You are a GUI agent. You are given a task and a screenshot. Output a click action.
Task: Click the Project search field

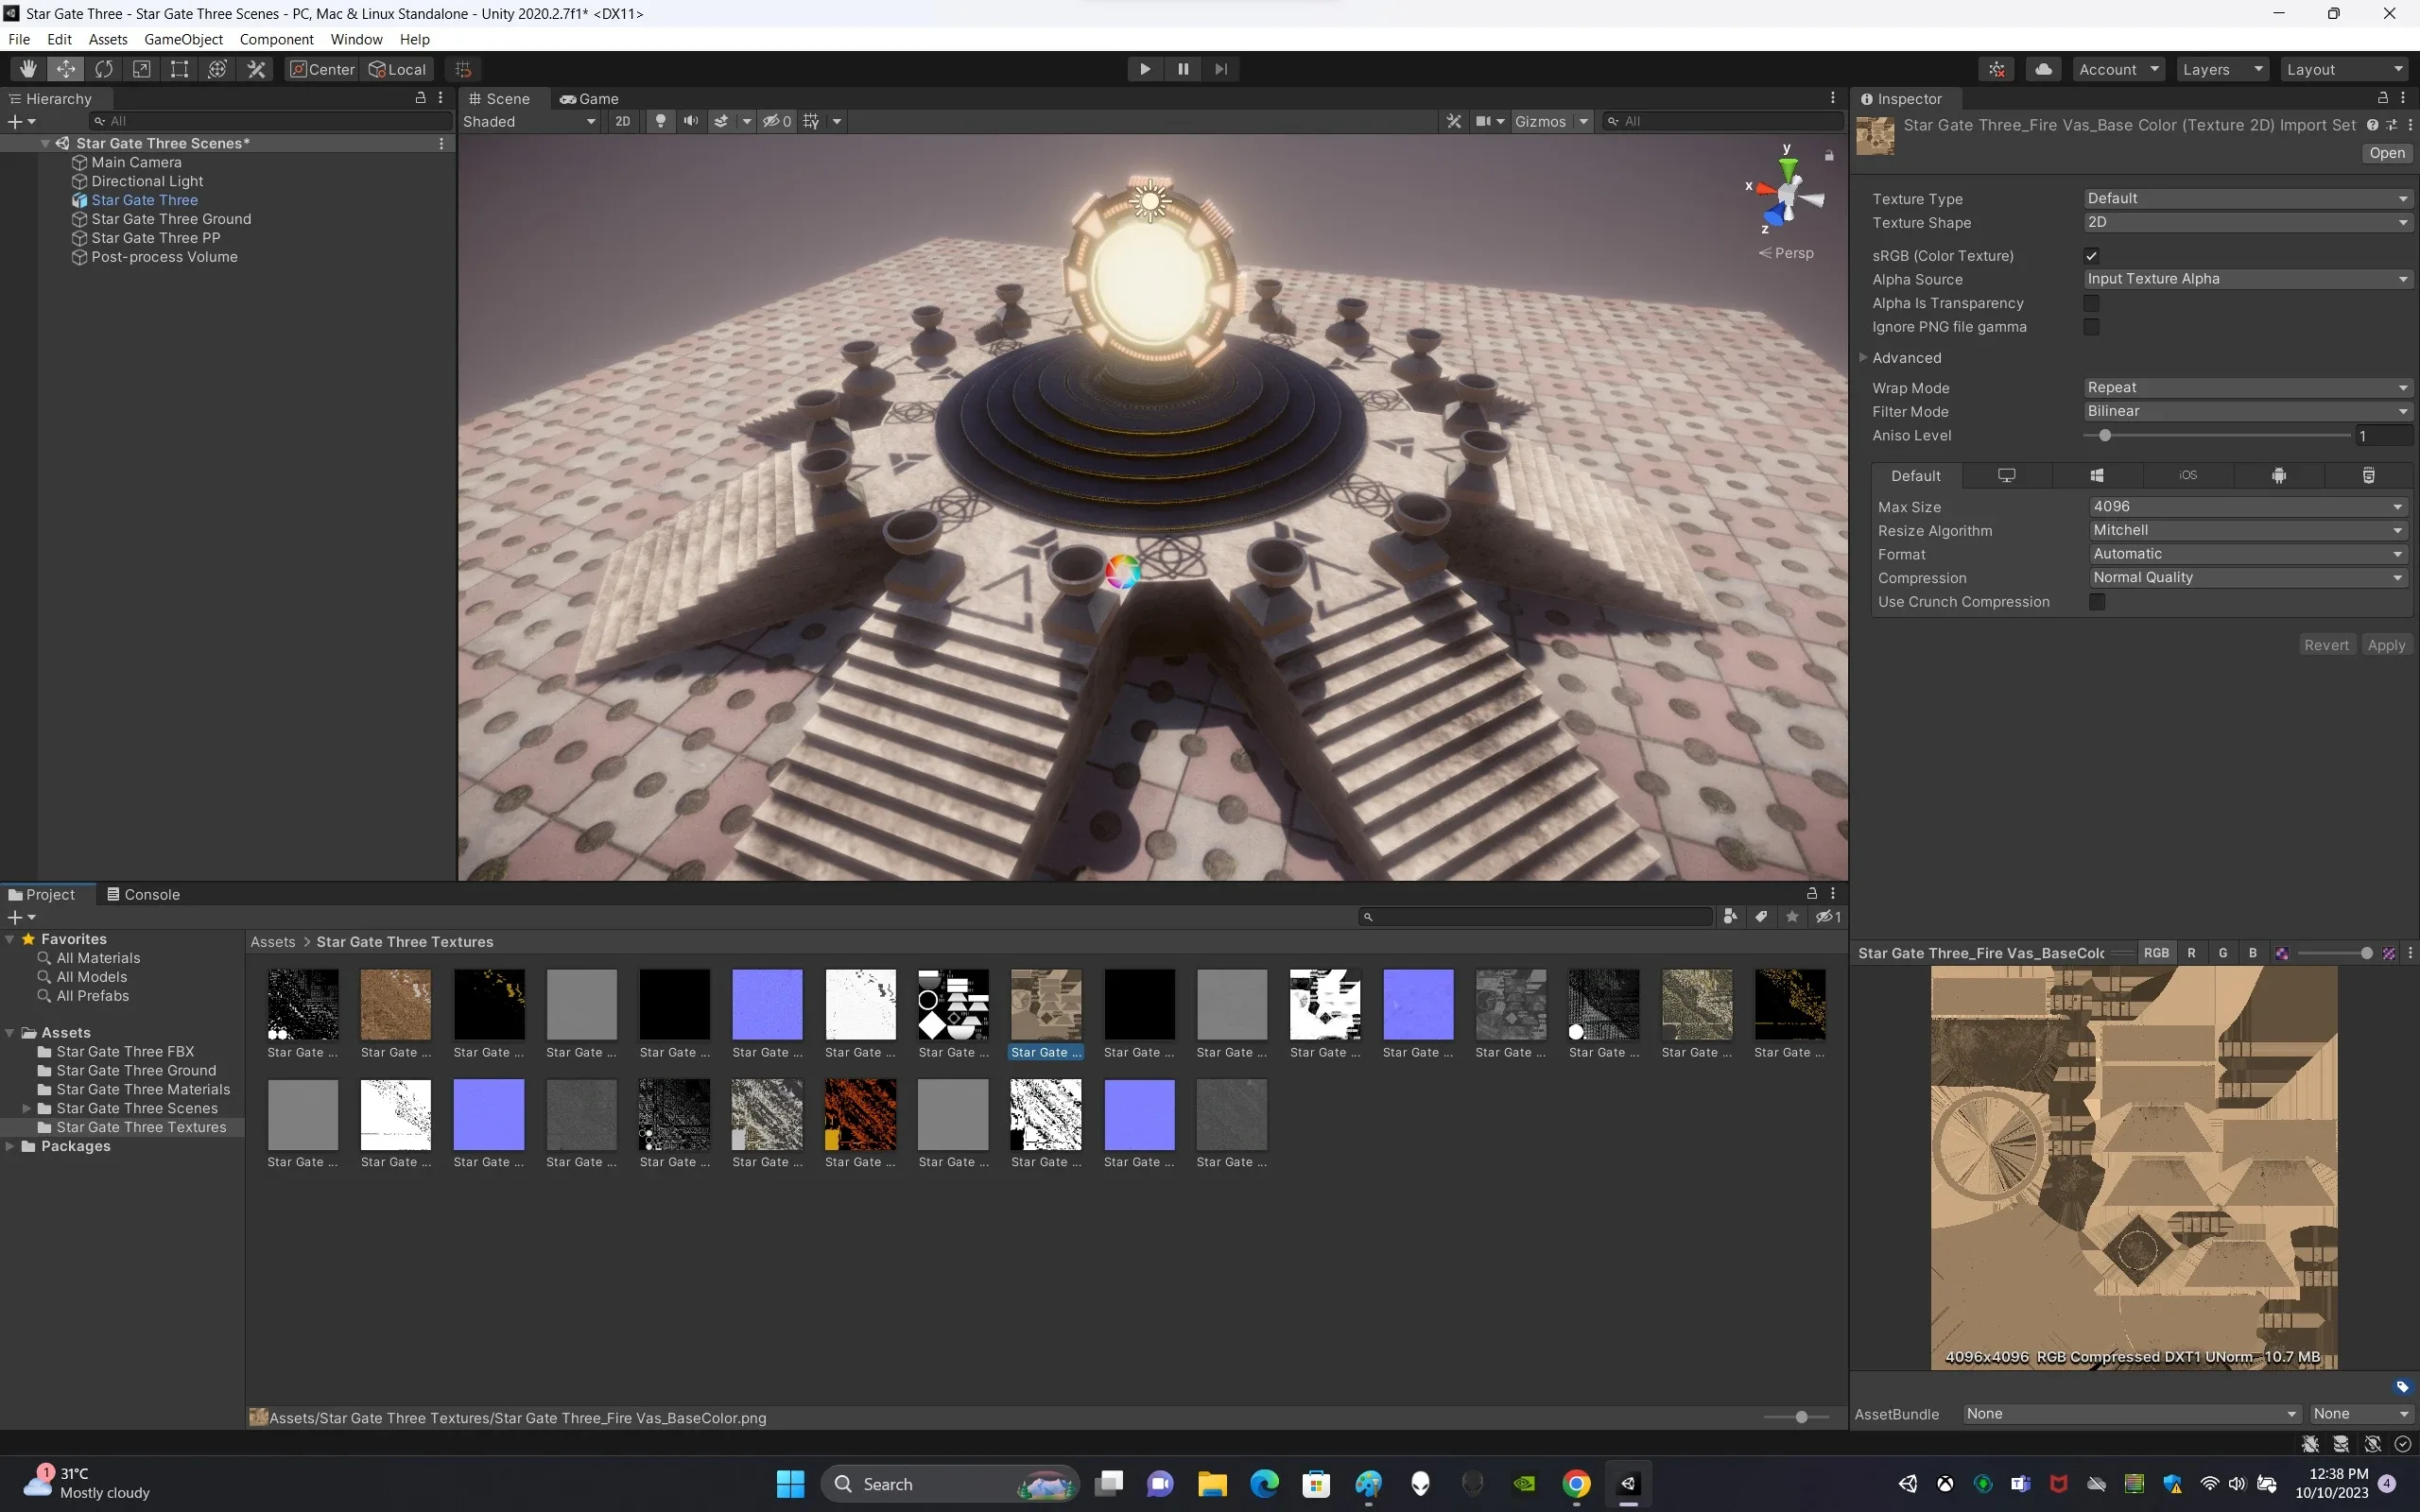coord(1535,916)
